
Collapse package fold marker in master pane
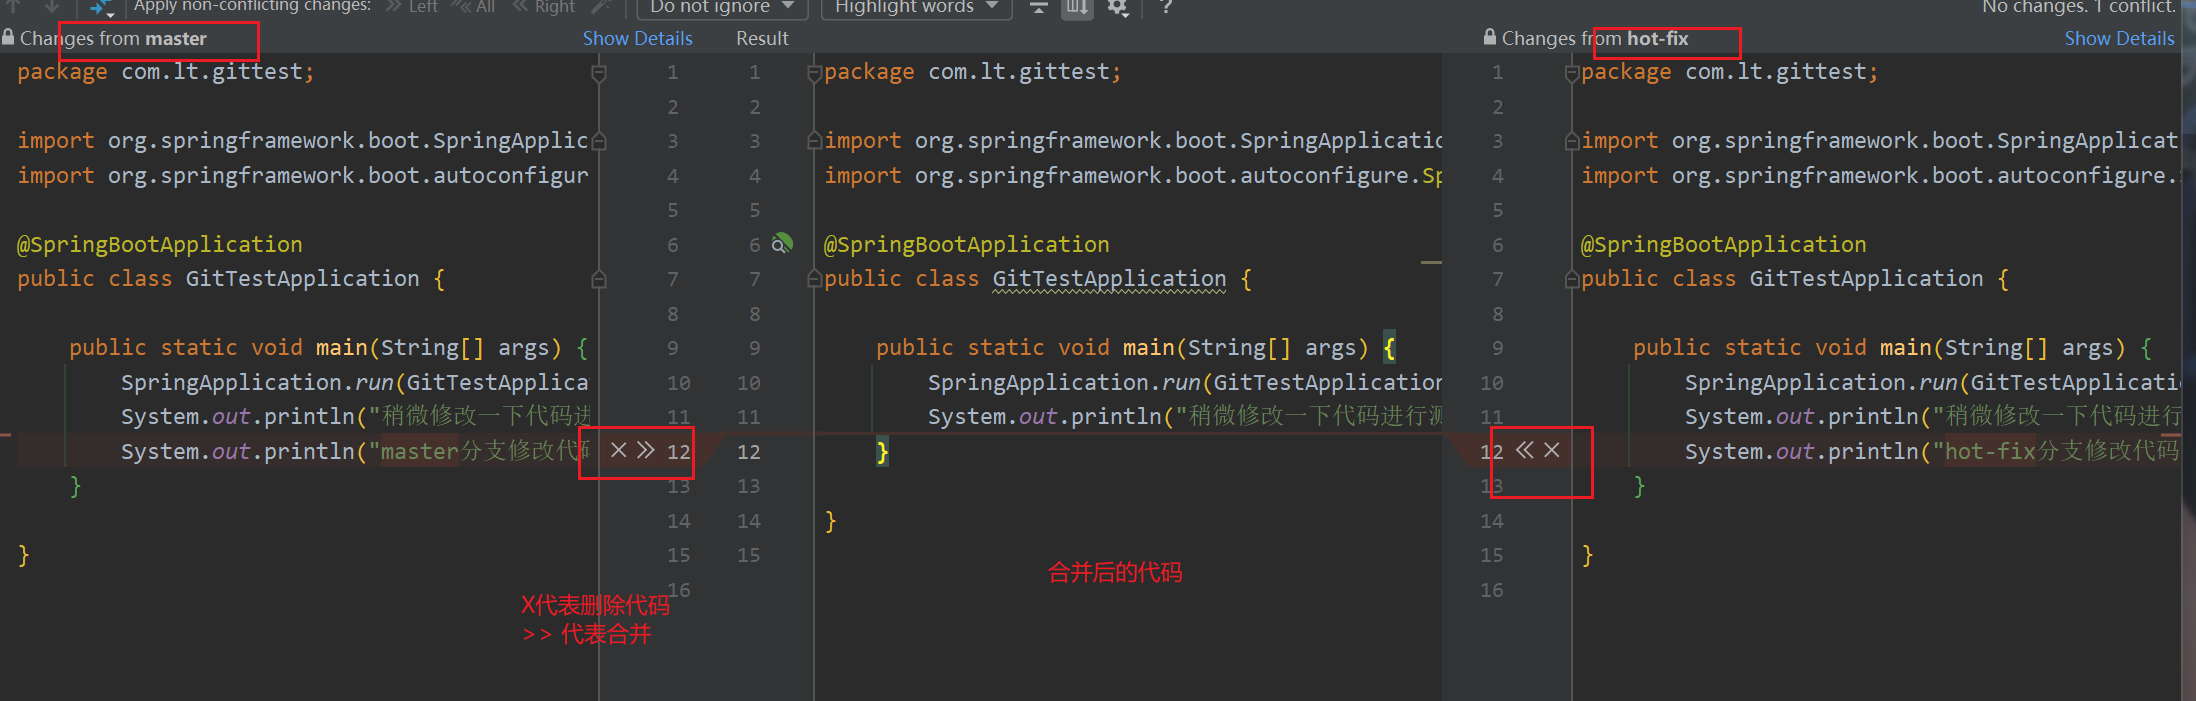click(599, 73)
